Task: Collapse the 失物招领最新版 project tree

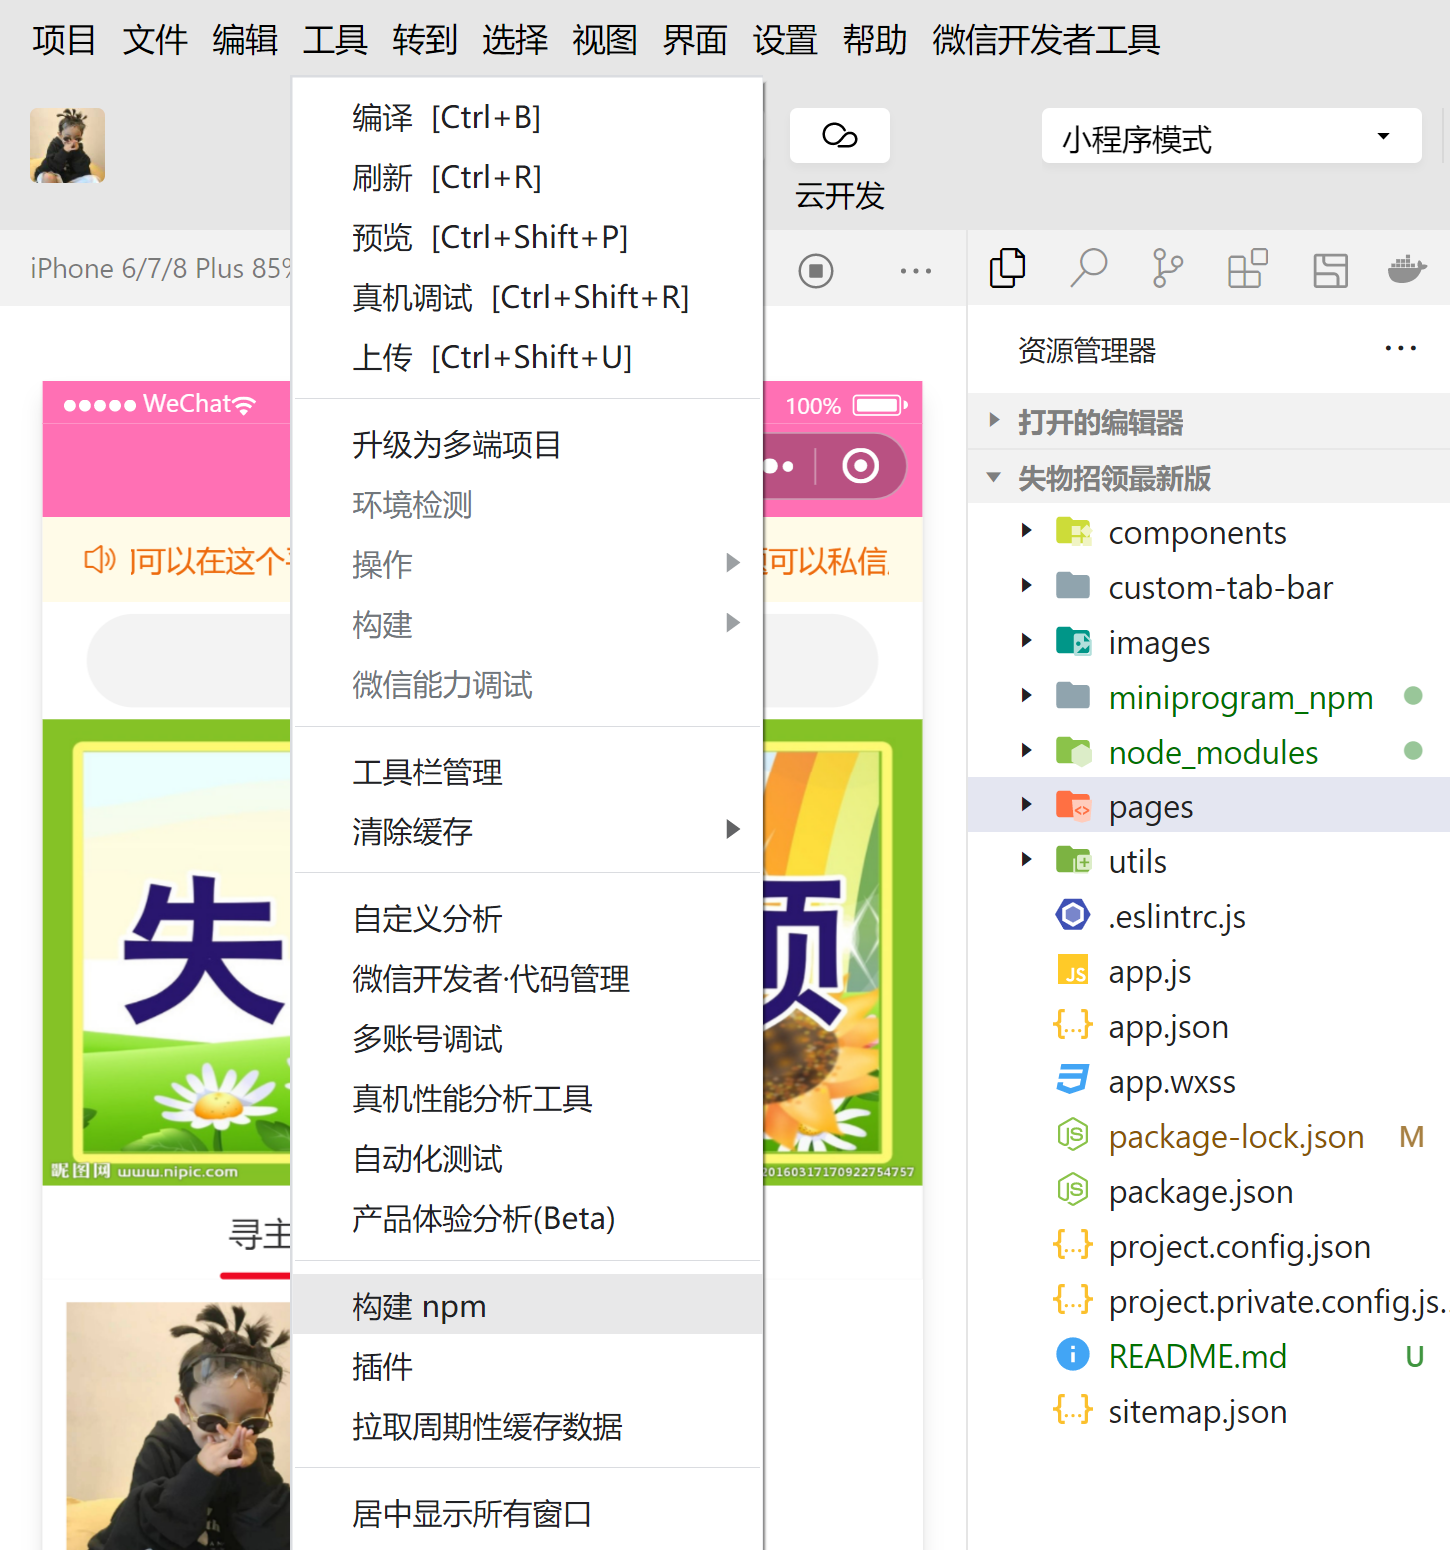Action: pos(993,479)
